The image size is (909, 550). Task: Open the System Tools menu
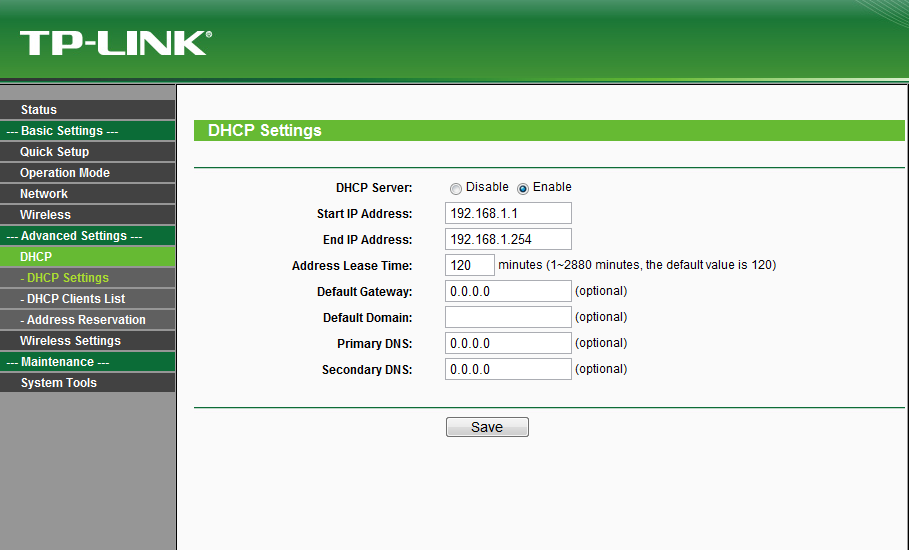pos(88,383)
